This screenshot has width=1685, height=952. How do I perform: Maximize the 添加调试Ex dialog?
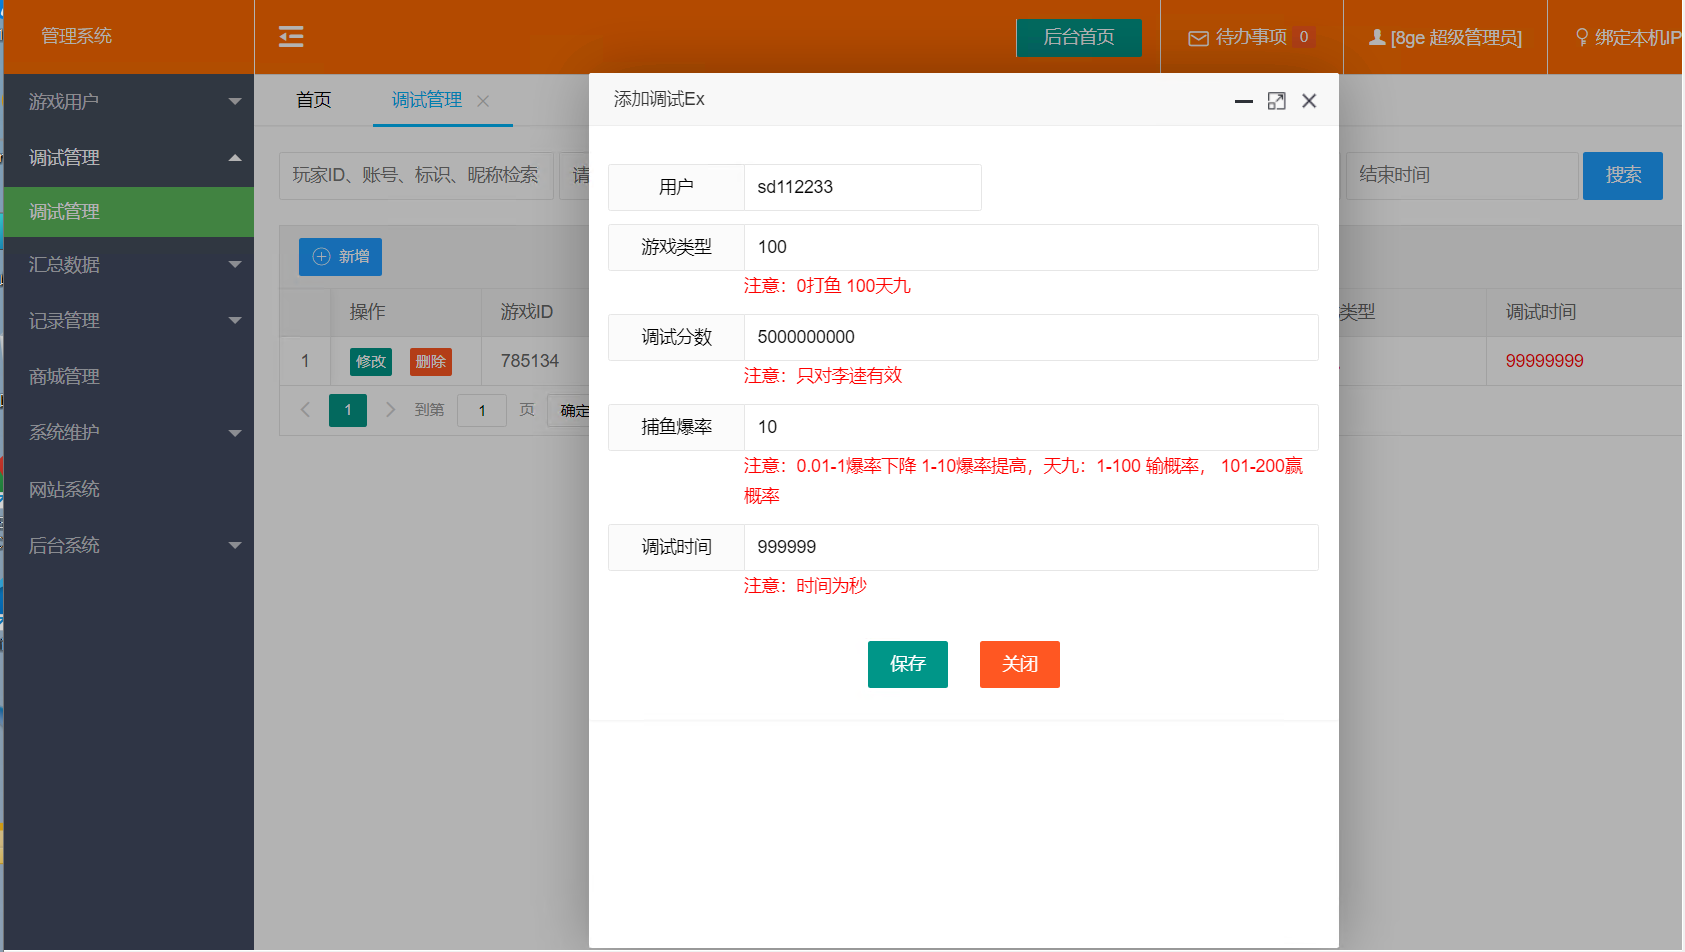pos(1276,101)
